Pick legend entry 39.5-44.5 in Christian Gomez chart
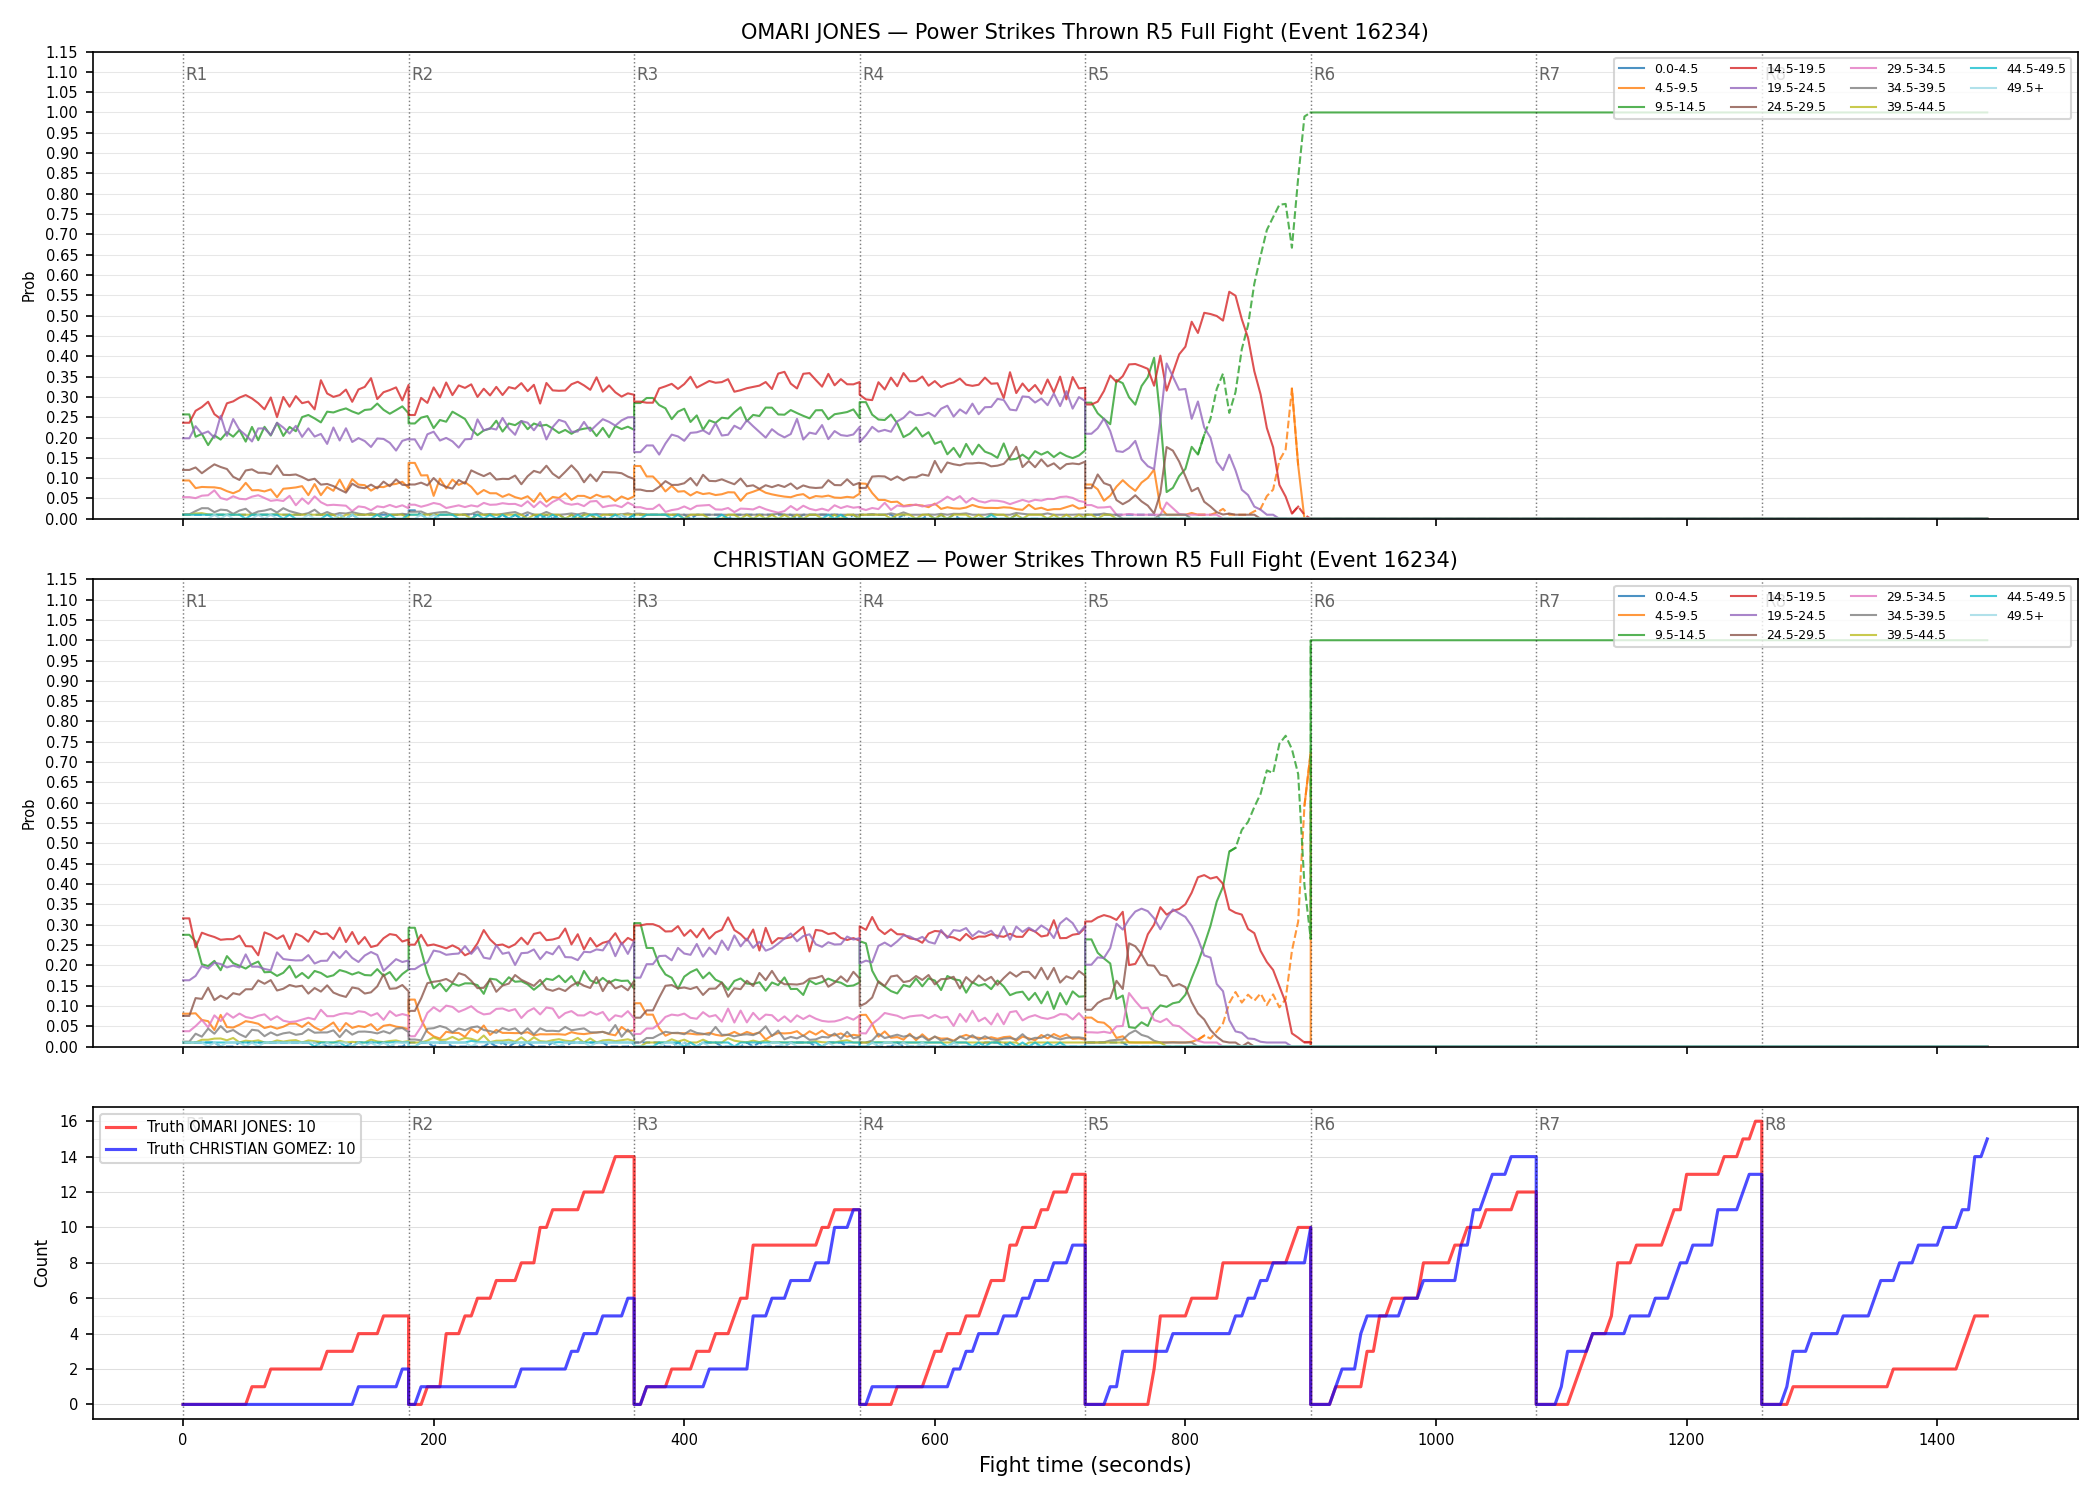The image size is (2100, 1500). click(1898, 635)
